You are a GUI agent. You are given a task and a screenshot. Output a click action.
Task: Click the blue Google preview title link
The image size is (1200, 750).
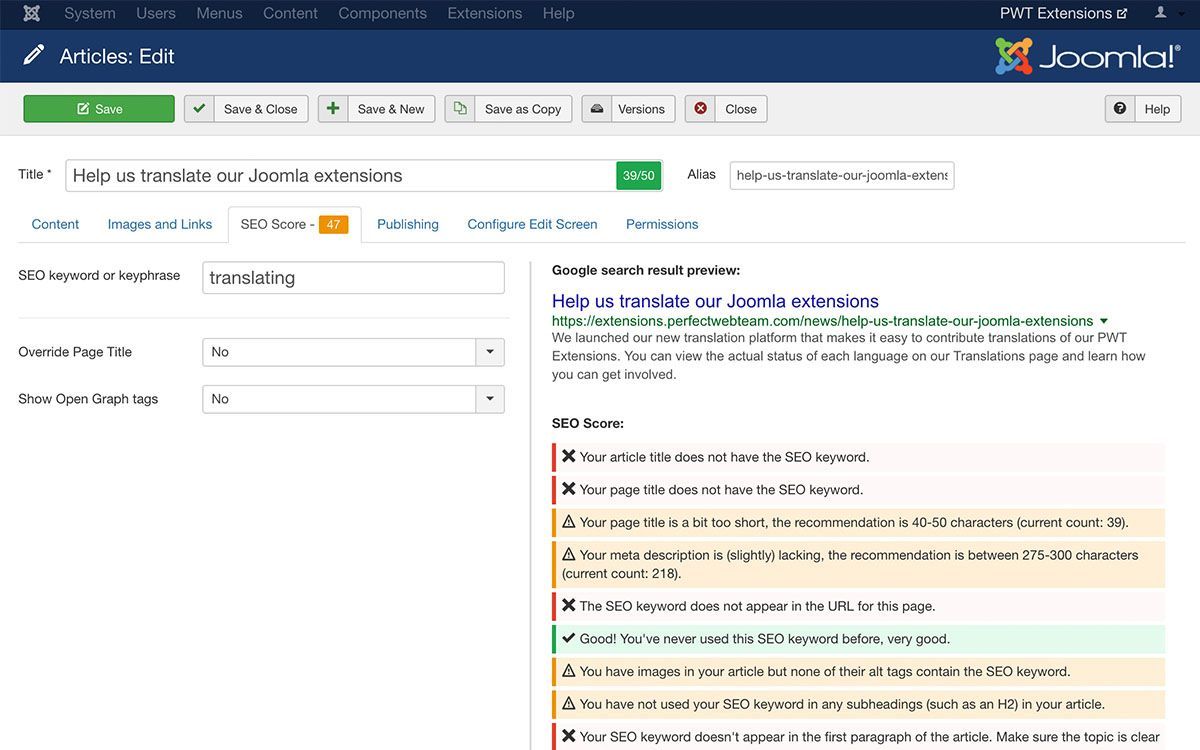[715, 301]
